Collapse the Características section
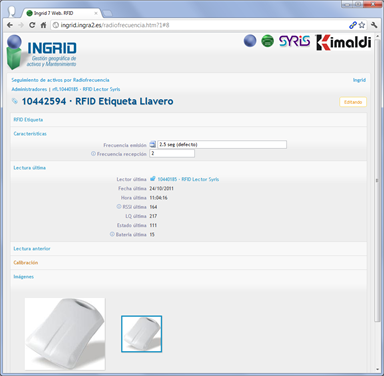This screenshot has width=384, height=376. pyautogui.click(x=30, y=134)
